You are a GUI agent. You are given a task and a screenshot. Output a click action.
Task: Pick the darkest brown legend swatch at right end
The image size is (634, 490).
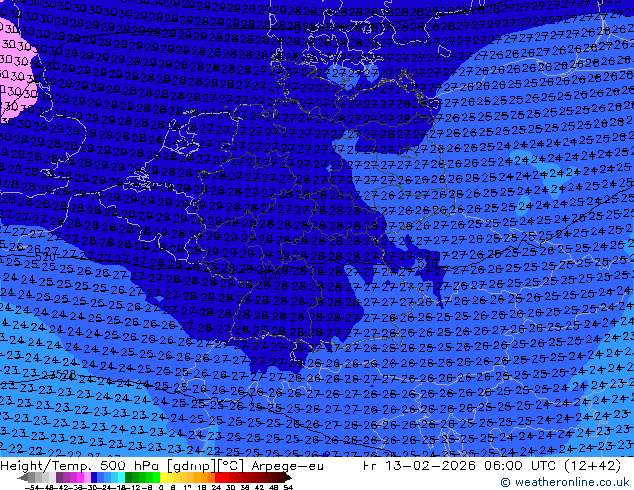point(281,477)
